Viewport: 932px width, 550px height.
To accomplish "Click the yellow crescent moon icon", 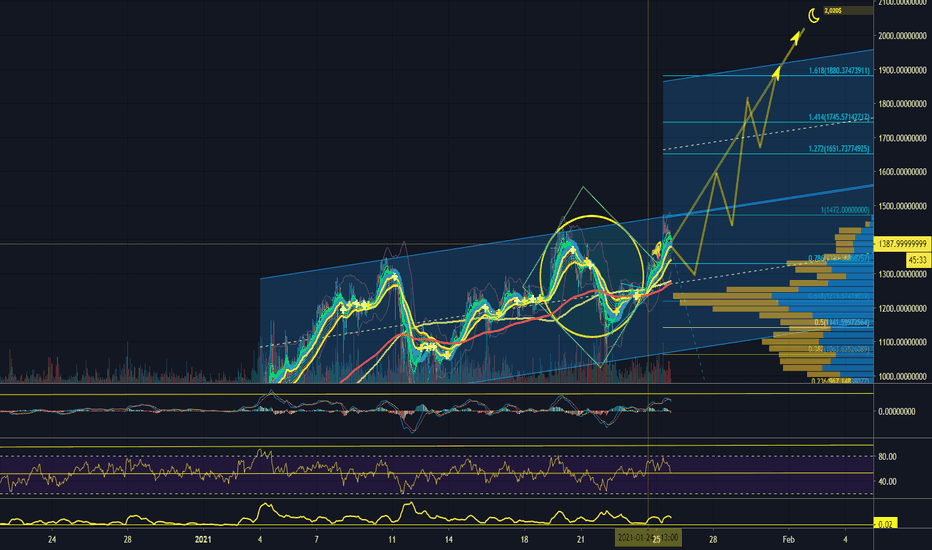I will (x=814, y=15).
